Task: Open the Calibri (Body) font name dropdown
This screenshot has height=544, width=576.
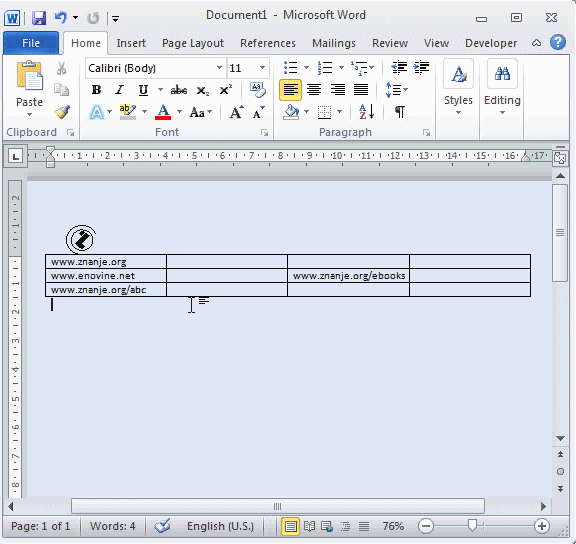Action: [219, 68]
